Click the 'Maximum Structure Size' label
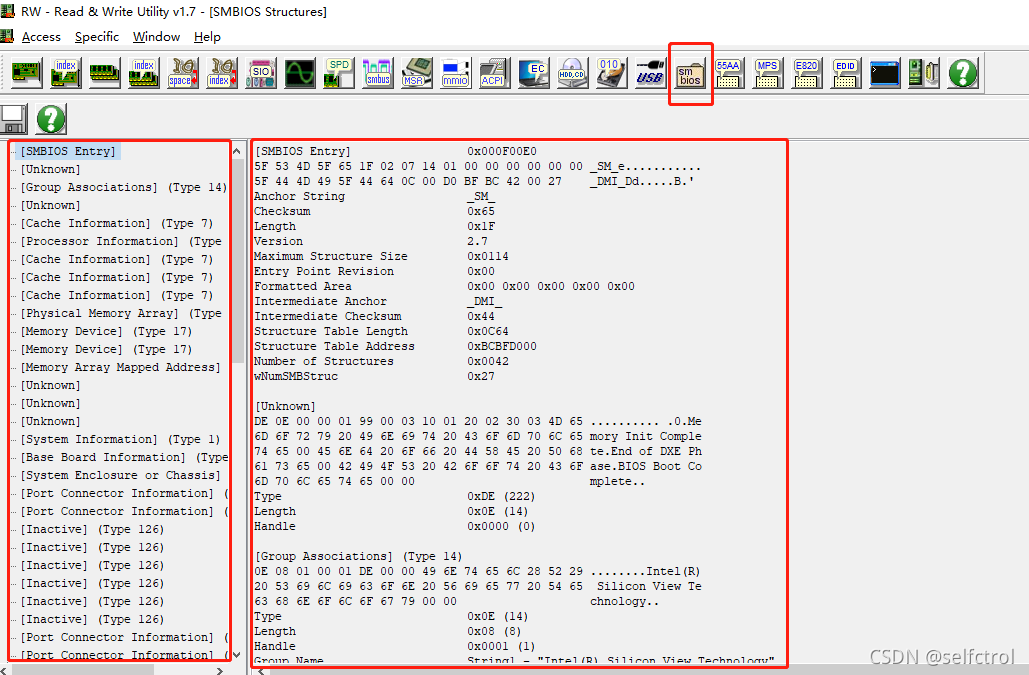Screen dimensions: 1029x675 (331, 256)
